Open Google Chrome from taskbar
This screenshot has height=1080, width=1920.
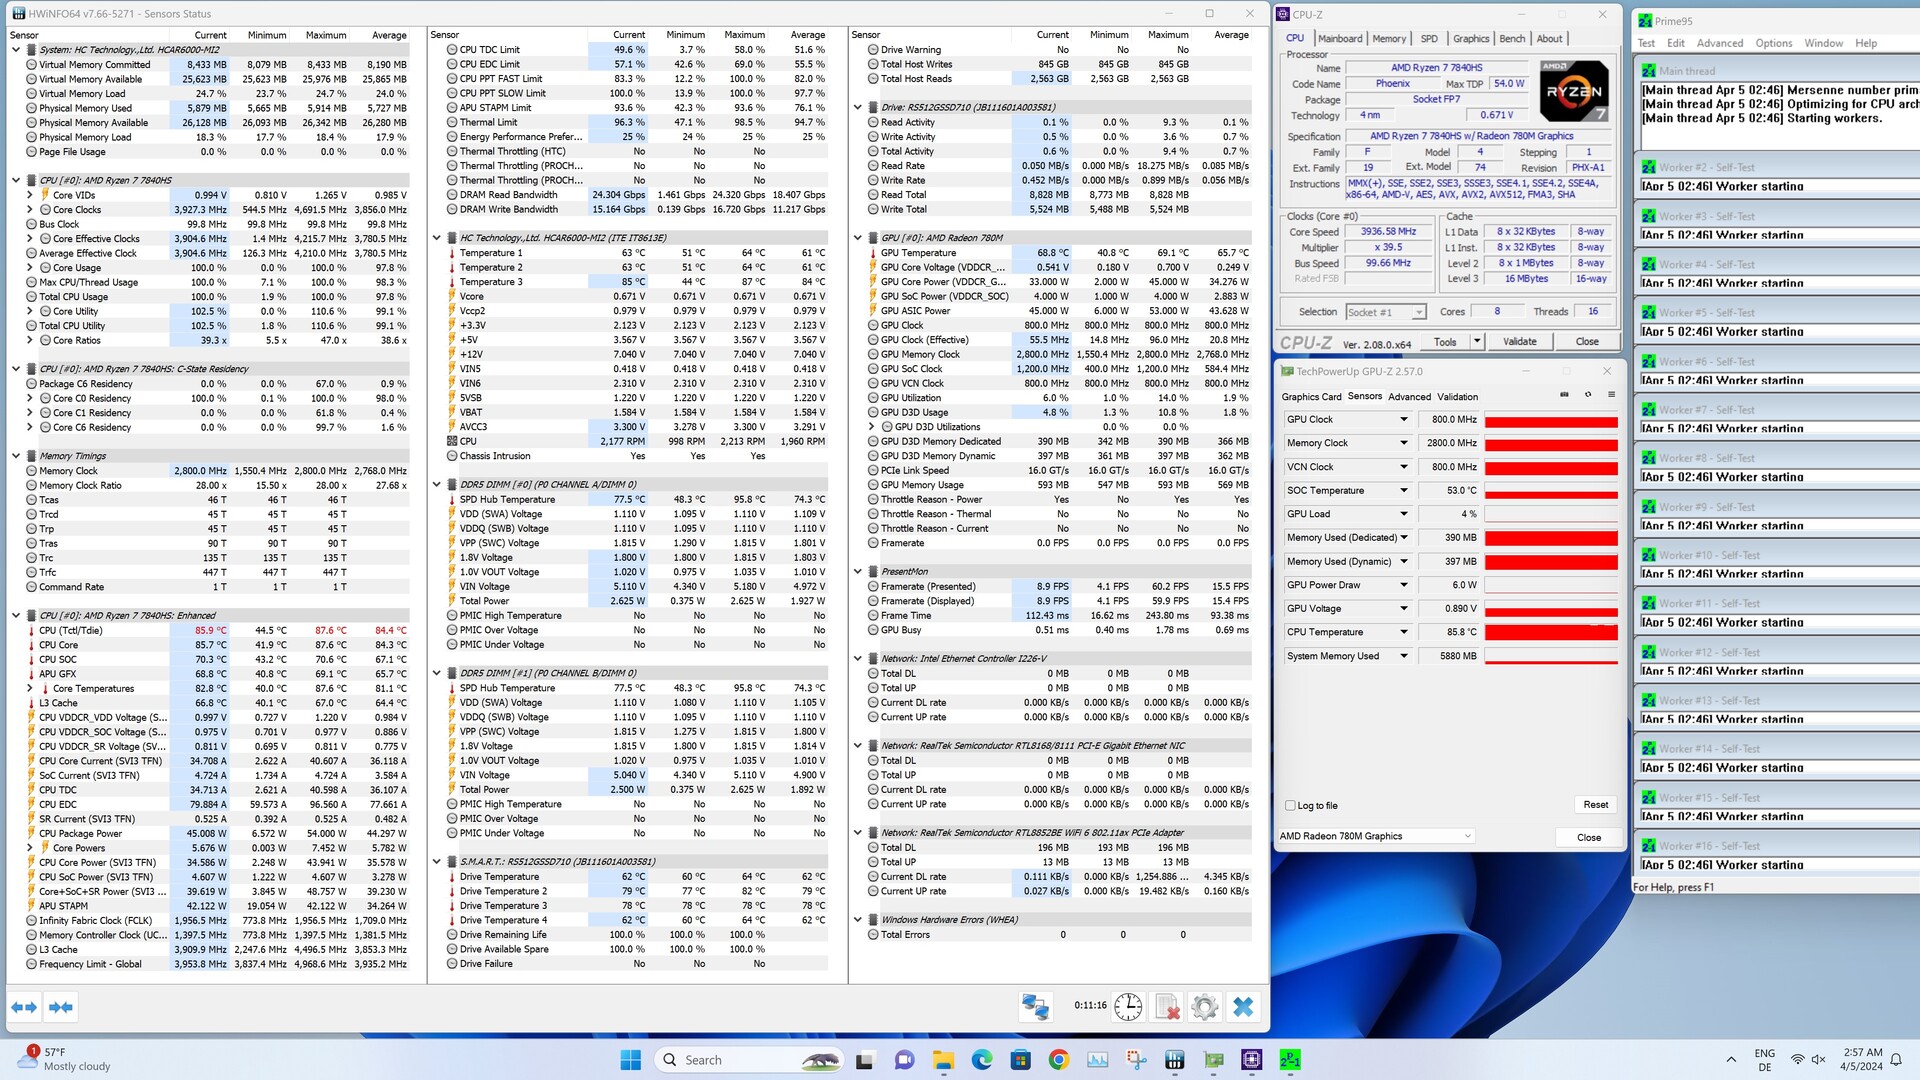coord(1059,1060)
